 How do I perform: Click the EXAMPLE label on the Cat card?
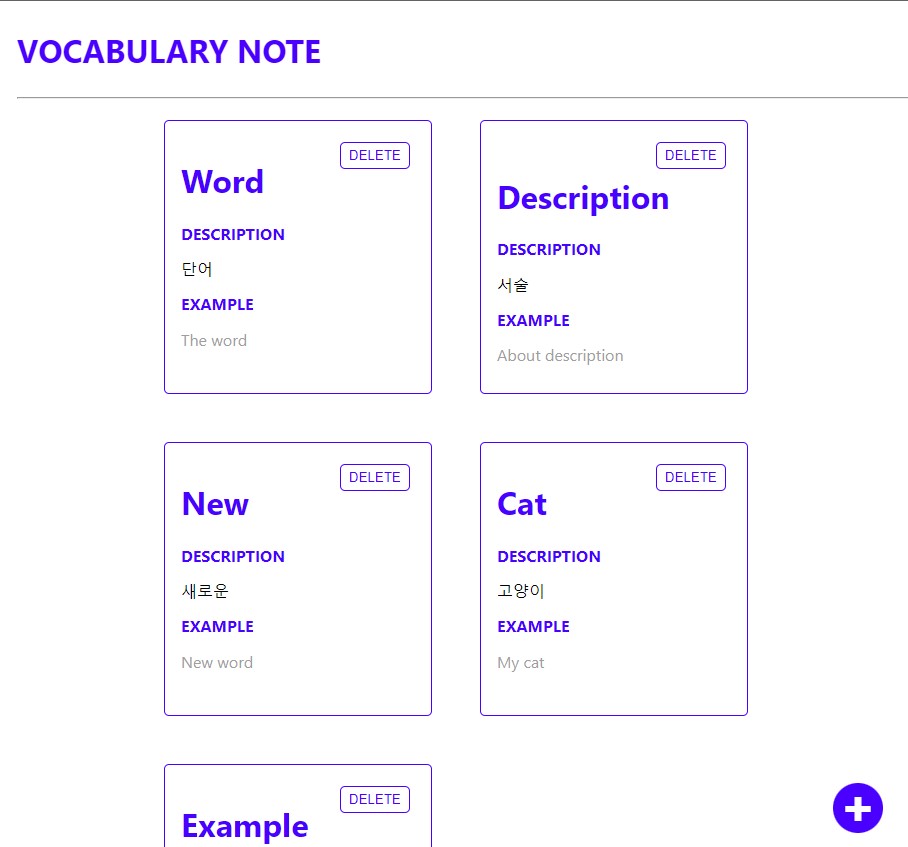click(533, 626)
